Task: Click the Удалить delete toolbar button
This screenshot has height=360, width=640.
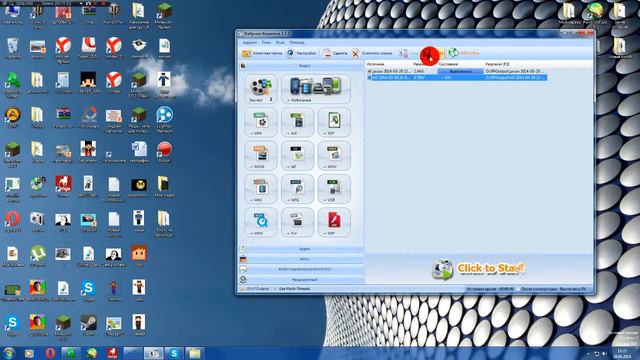Action: tap(335, 53)
